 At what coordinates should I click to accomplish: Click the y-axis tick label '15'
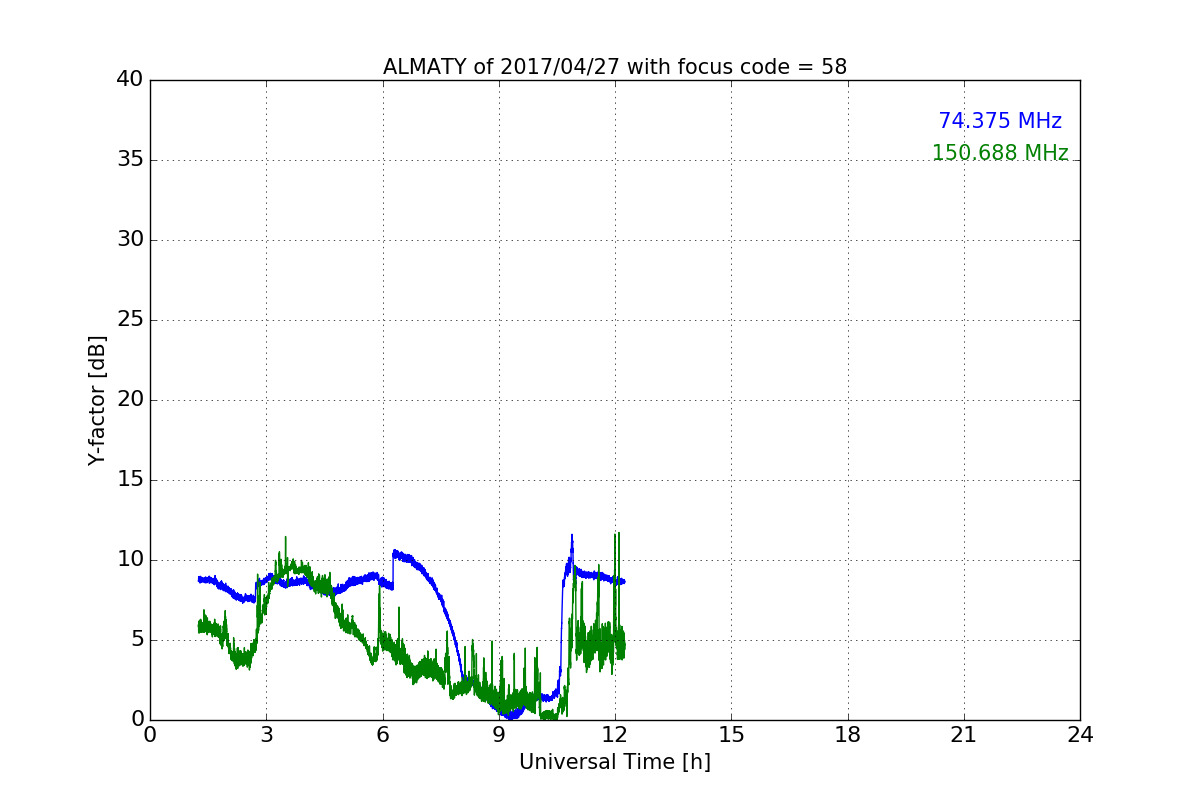[x=130, y=480]
